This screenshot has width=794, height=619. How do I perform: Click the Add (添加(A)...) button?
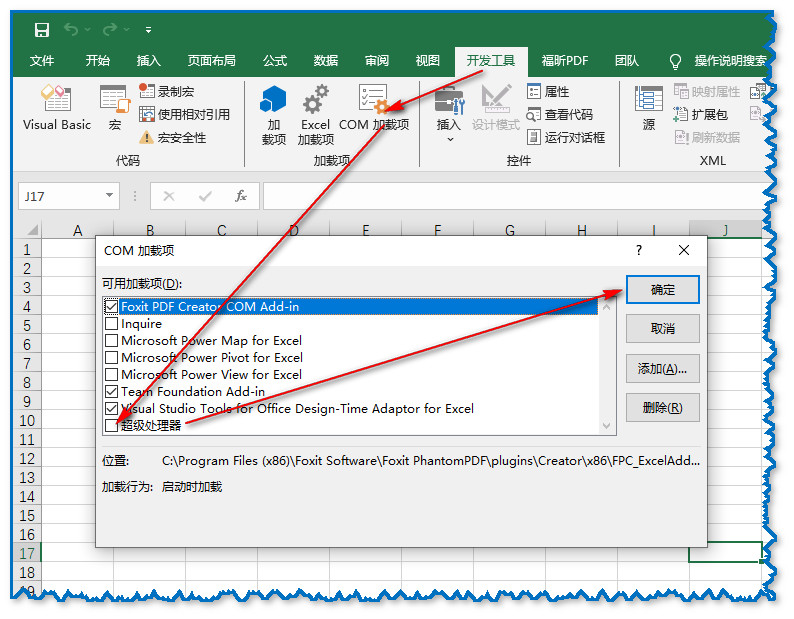tap(662, 368)
